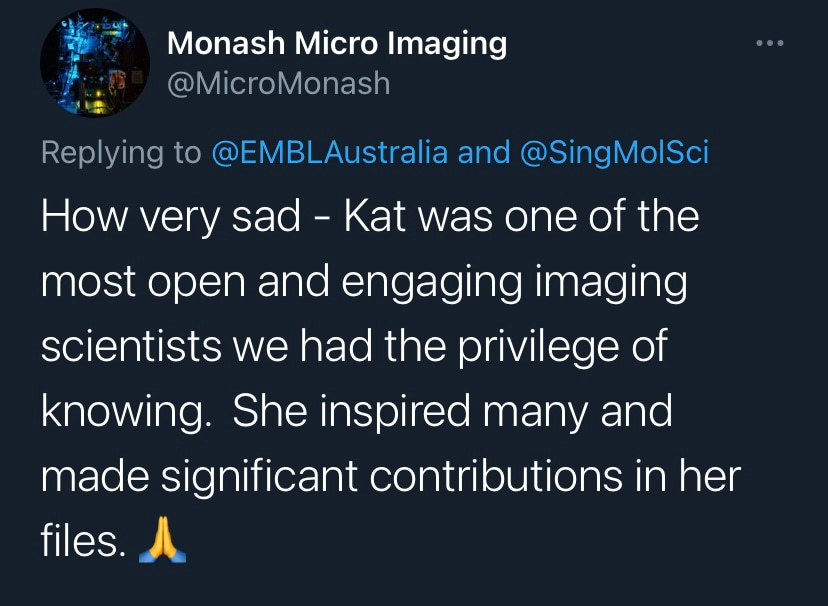Click the @MicroMonash handle
Screen dimensions: 828x606
[278, 82]
